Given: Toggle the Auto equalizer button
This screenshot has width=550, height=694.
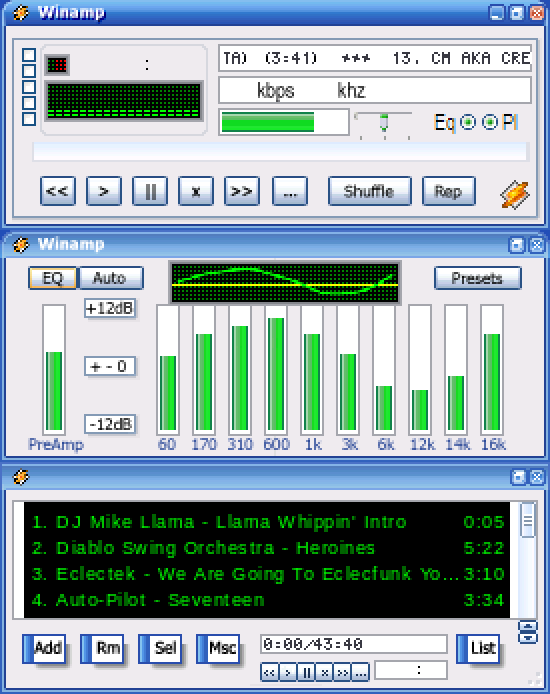Looking at the screenshot, I should [x=111, y=278].
